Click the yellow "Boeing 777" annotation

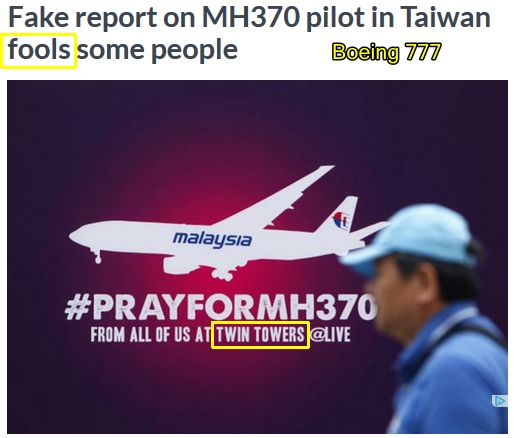tap(386, 52)
